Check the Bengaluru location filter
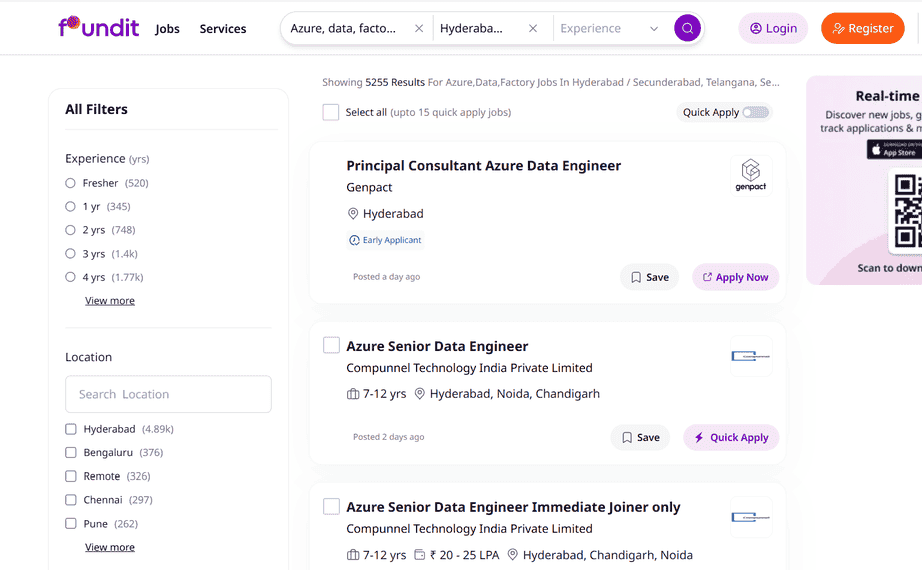 (x=71, y=453)
